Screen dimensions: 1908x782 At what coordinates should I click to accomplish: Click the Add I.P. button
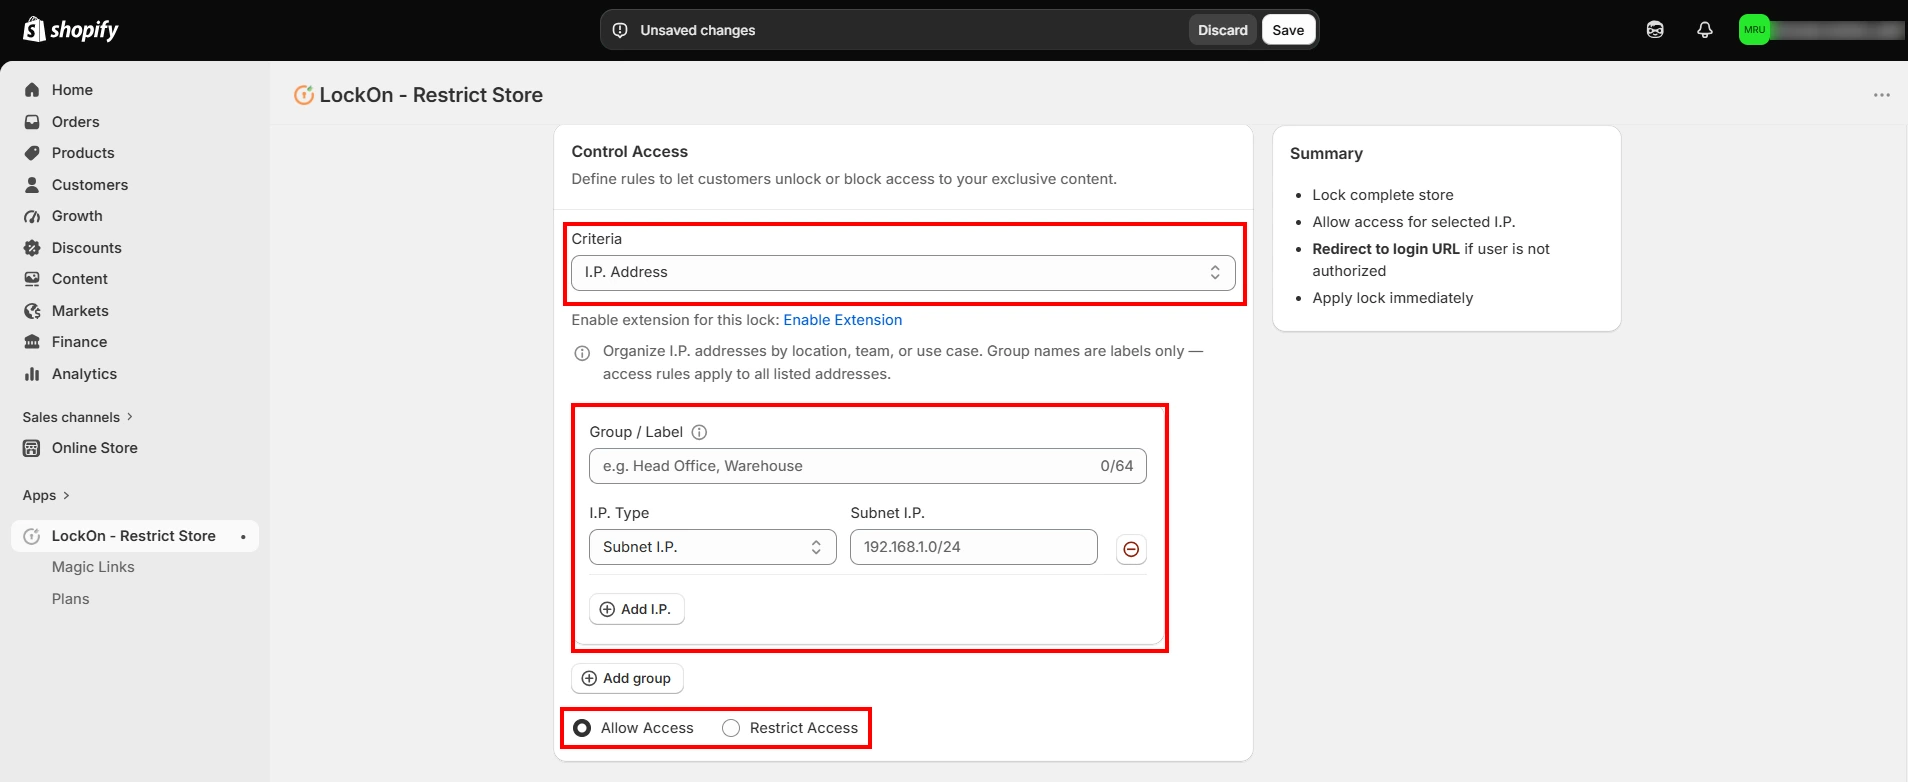pyautogui.click(x=637, y=609)
